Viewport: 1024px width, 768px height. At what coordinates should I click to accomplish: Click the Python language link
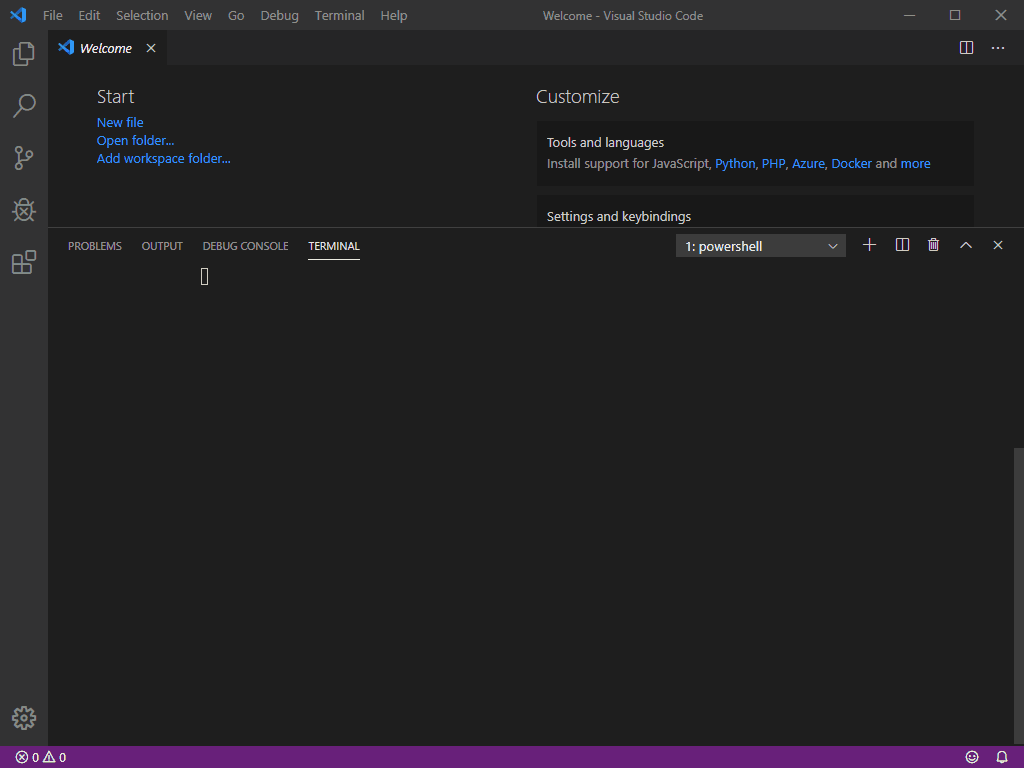point(735,164)
